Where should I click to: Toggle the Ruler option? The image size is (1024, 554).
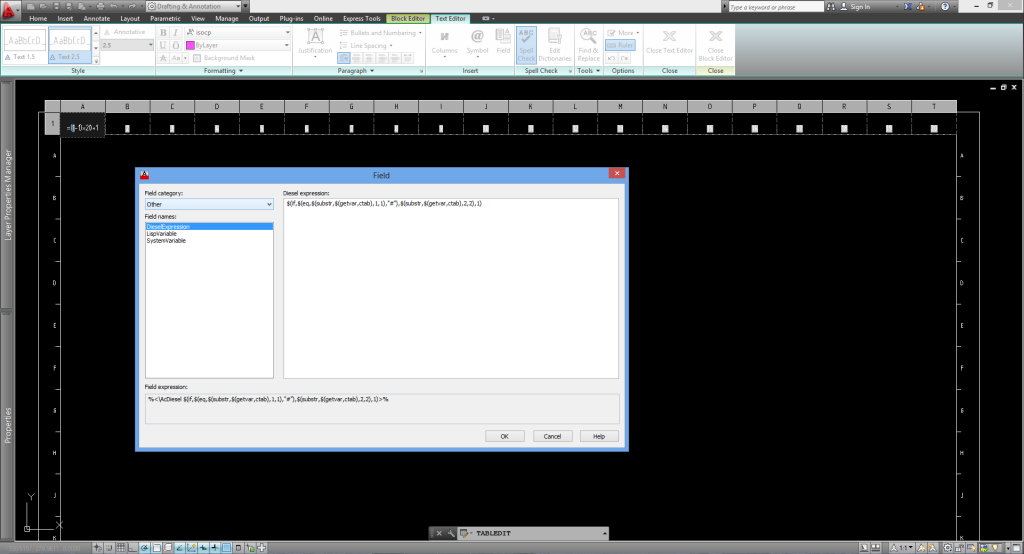point(620,45)
